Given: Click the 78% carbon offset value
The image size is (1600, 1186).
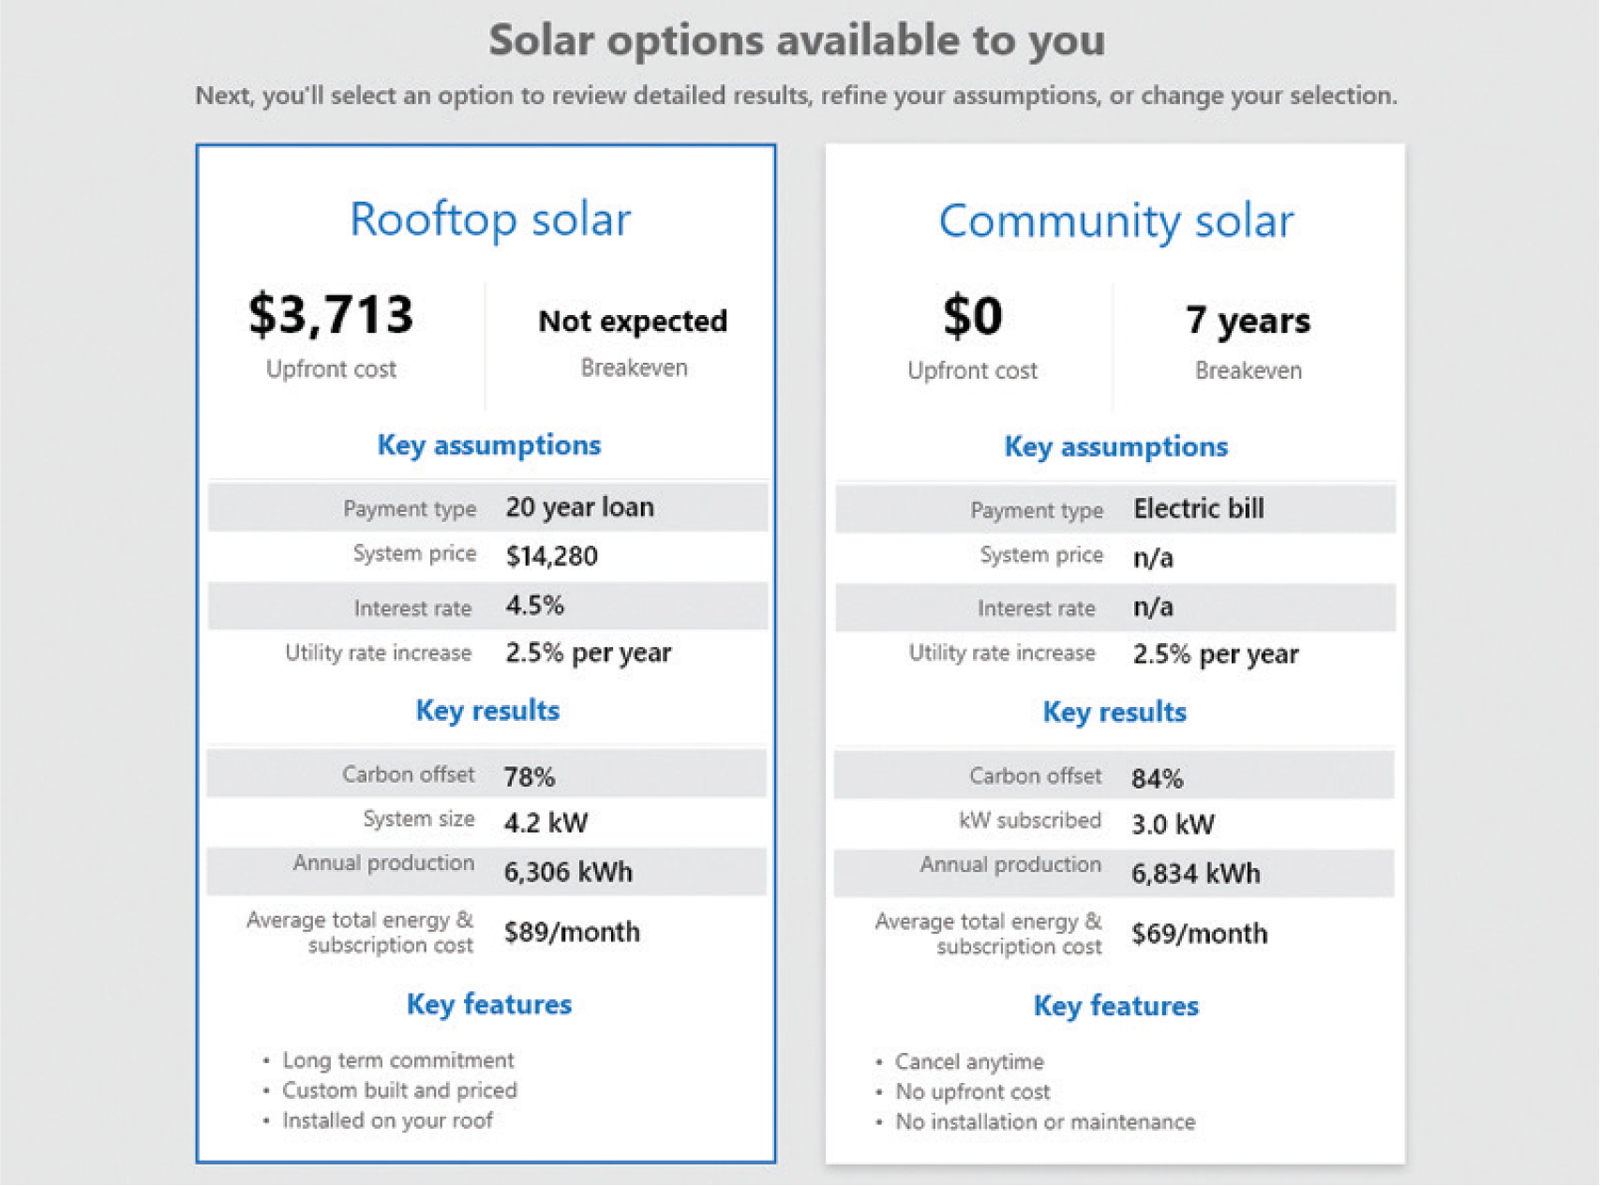Looking at the screenshot, I should 529,777.
